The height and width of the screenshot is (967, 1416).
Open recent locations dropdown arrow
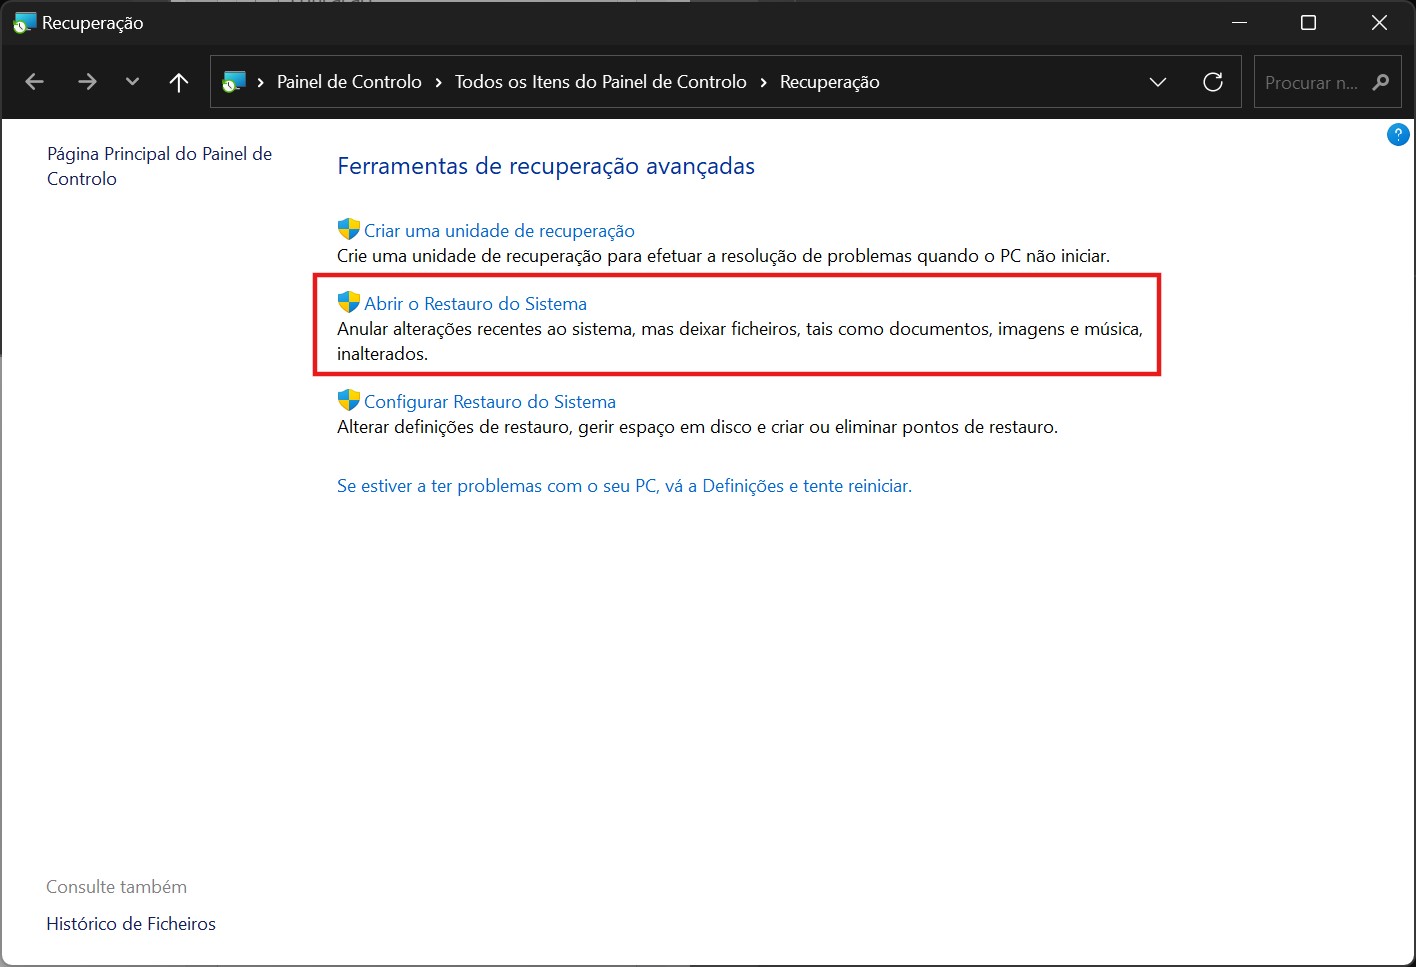[x=132, y=82]
